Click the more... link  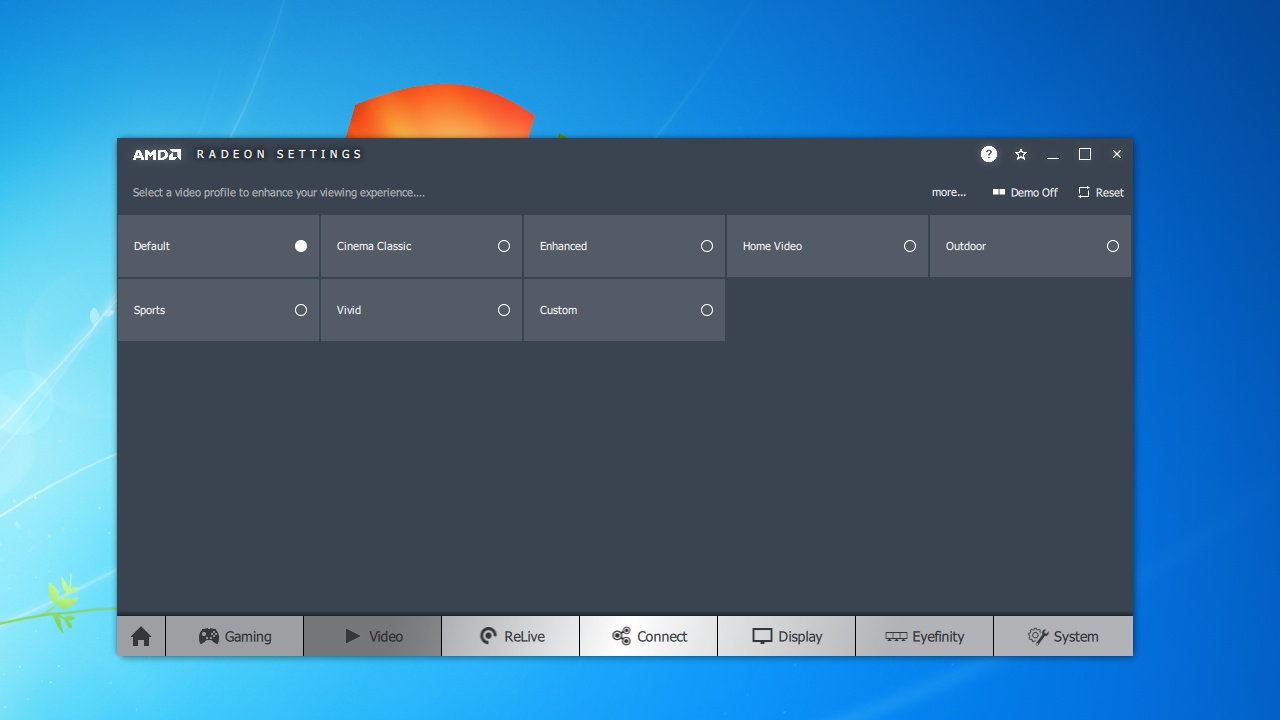click(x=949, y=192)
